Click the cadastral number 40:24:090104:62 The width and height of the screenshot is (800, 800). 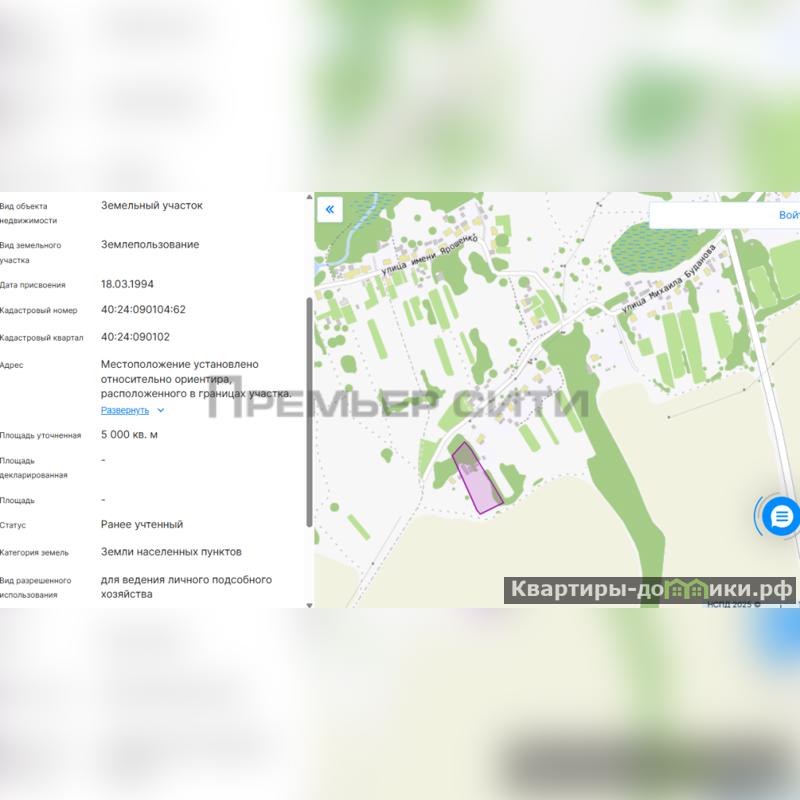tap(143, 309)
